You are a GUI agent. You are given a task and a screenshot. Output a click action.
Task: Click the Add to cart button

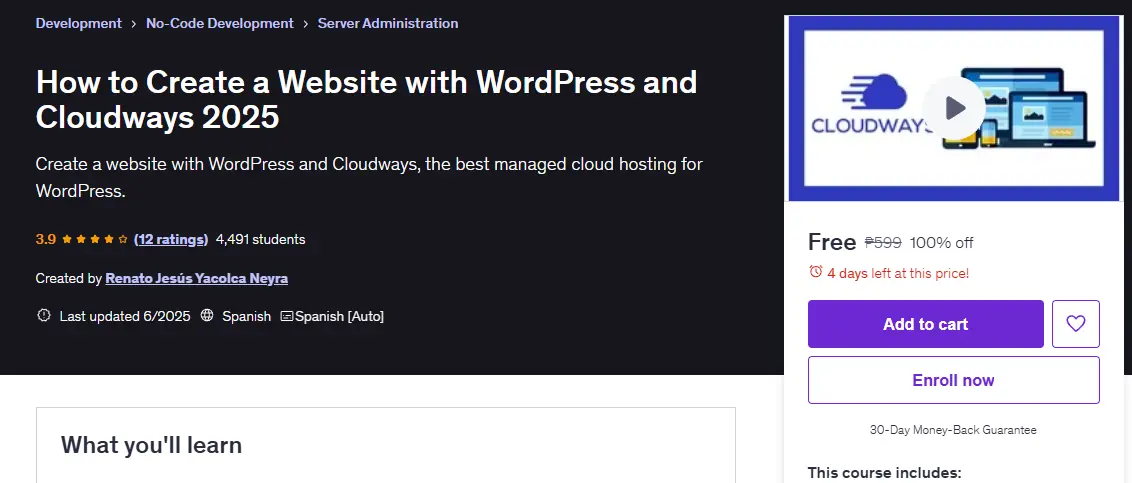[x=926, y=324]
